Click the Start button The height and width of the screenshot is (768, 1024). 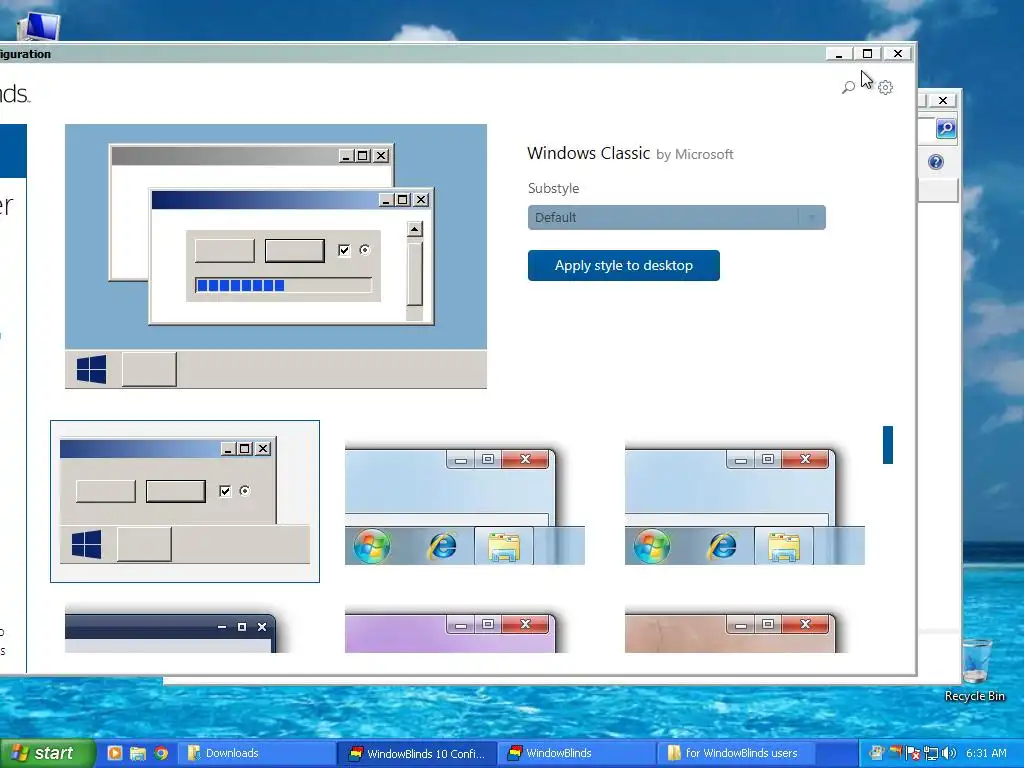click(x=47, y=753)
